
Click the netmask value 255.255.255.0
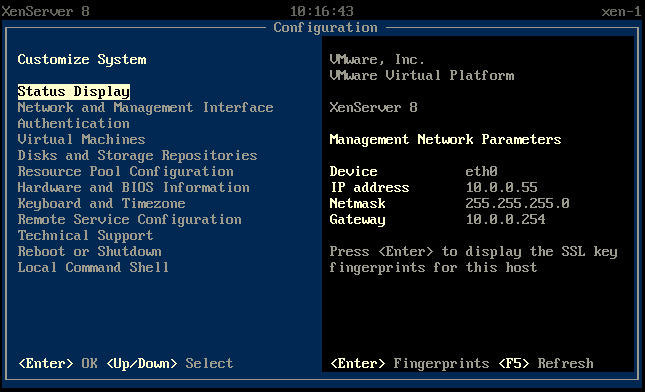coord(517,204)
